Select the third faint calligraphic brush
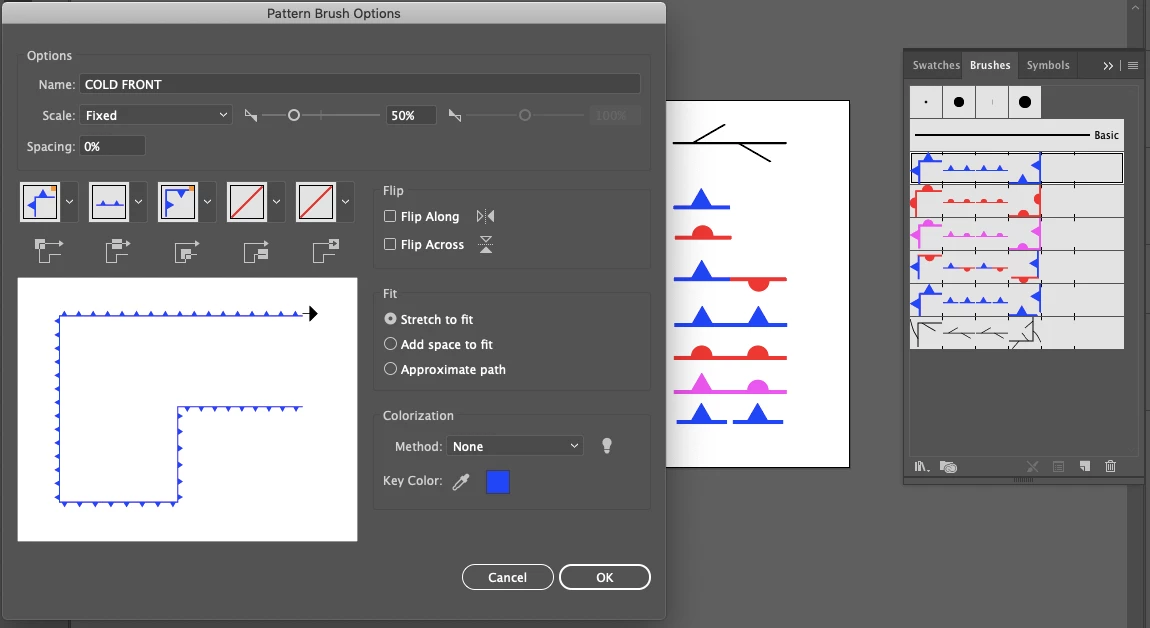Viewport: 1150px width, 628px height. point(992,102)
